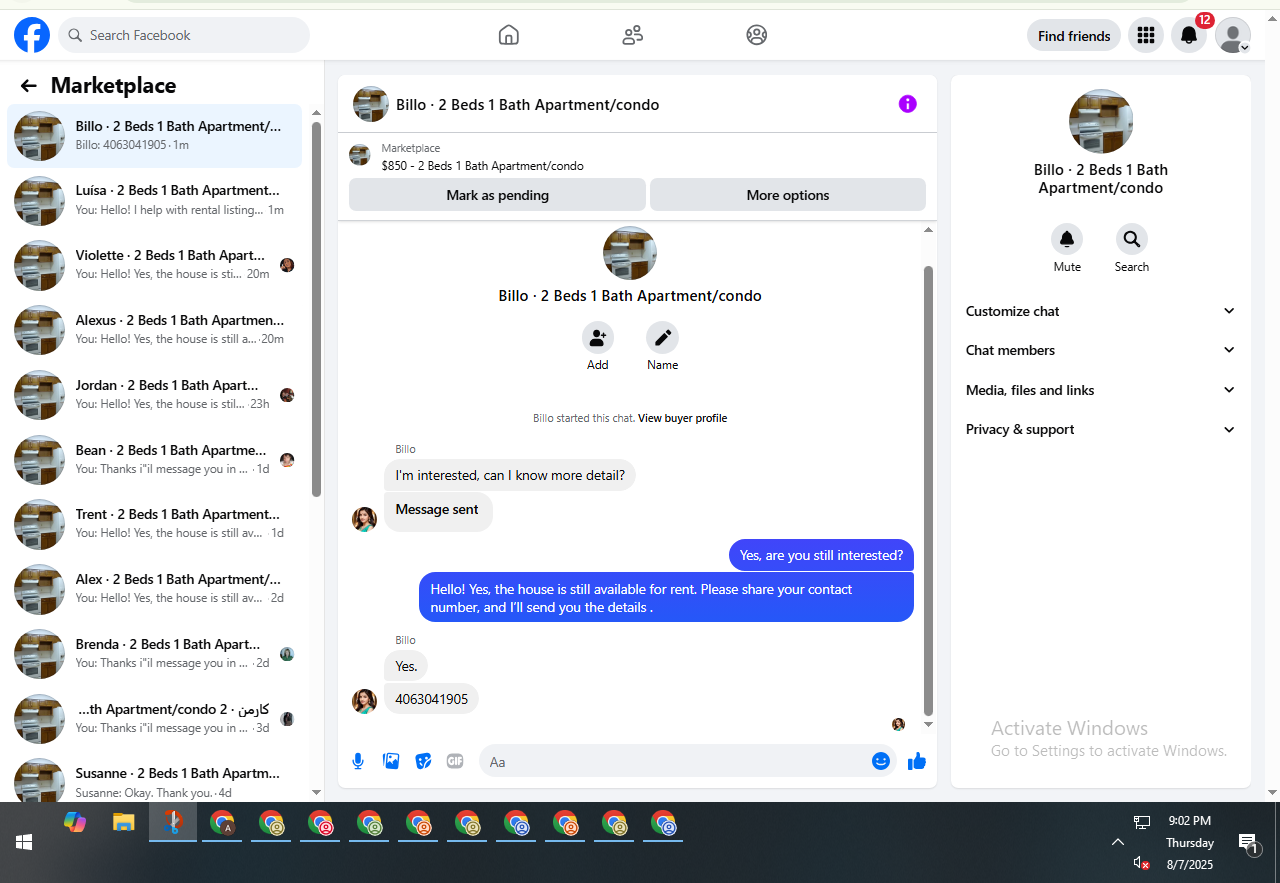The width and height of the screenshot is (1280, 883).
Task: Click the network icon in system tray
Action: [1141, 822]
